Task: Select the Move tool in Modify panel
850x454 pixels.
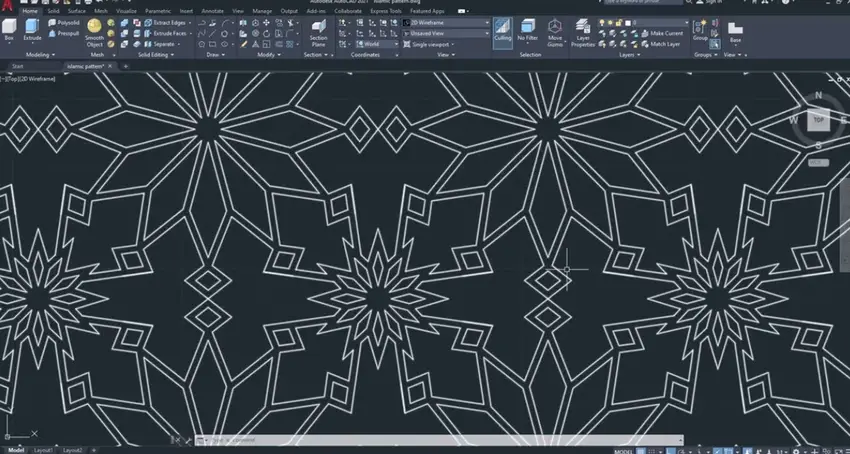Action: click(x=266, y=23)
